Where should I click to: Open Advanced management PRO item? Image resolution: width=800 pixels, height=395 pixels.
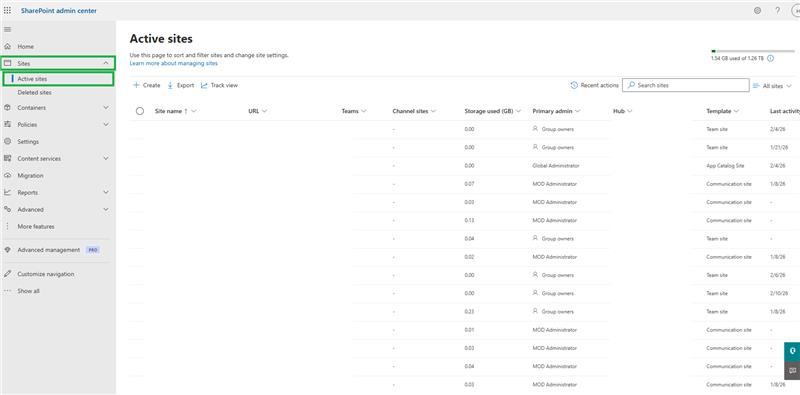(58, 250)
